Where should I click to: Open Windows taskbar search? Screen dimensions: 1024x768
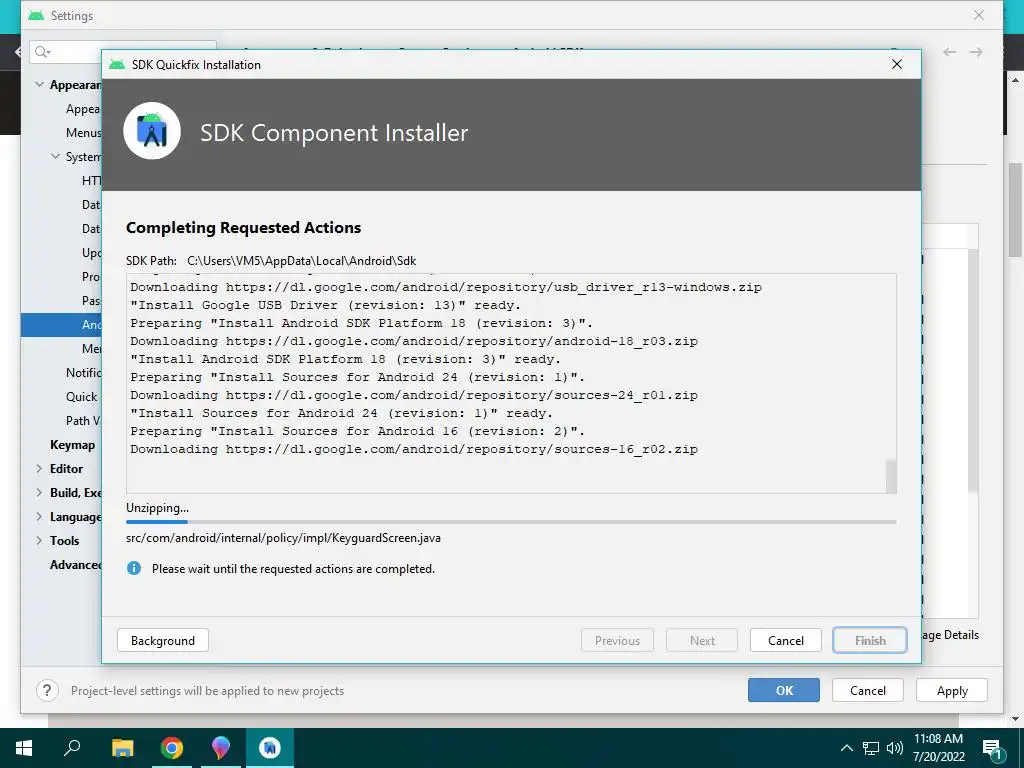point(72,748)
